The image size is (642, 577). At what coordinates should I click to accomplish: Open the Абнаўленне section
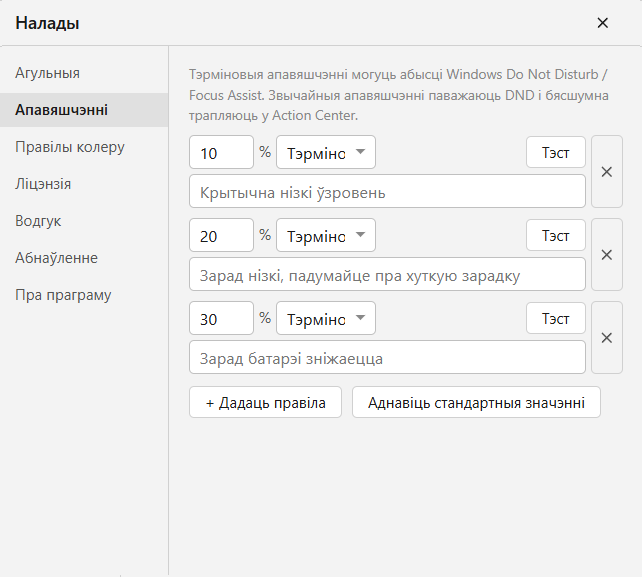point(84,258)
